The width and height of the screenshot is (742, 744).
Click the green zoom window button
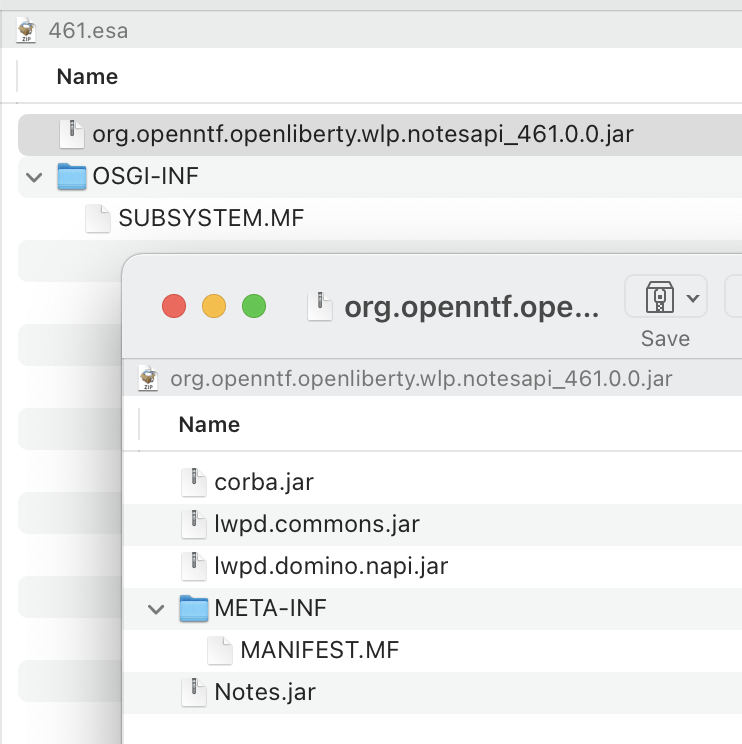(x=254, y=306)
